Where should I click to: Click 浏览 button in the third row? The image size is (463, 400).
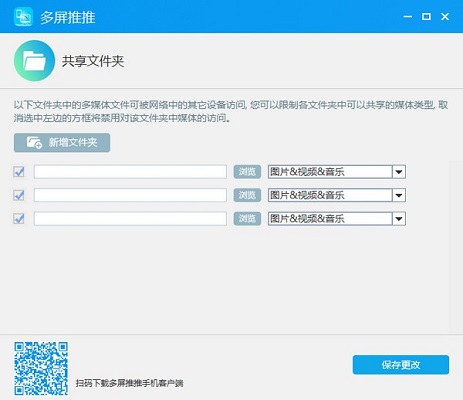[x=247, y=219]
